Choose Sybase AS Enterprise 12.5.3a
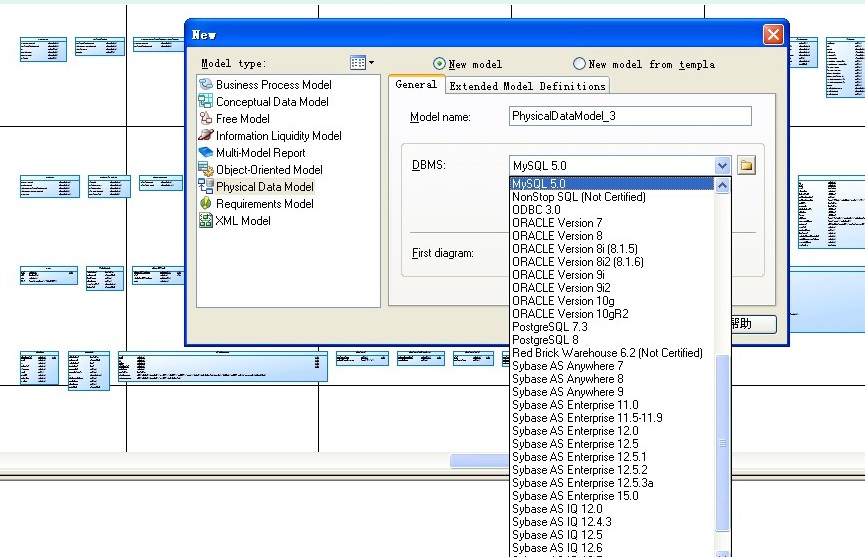The height and width of the screenshot is (558, 865). coord(612,482)
